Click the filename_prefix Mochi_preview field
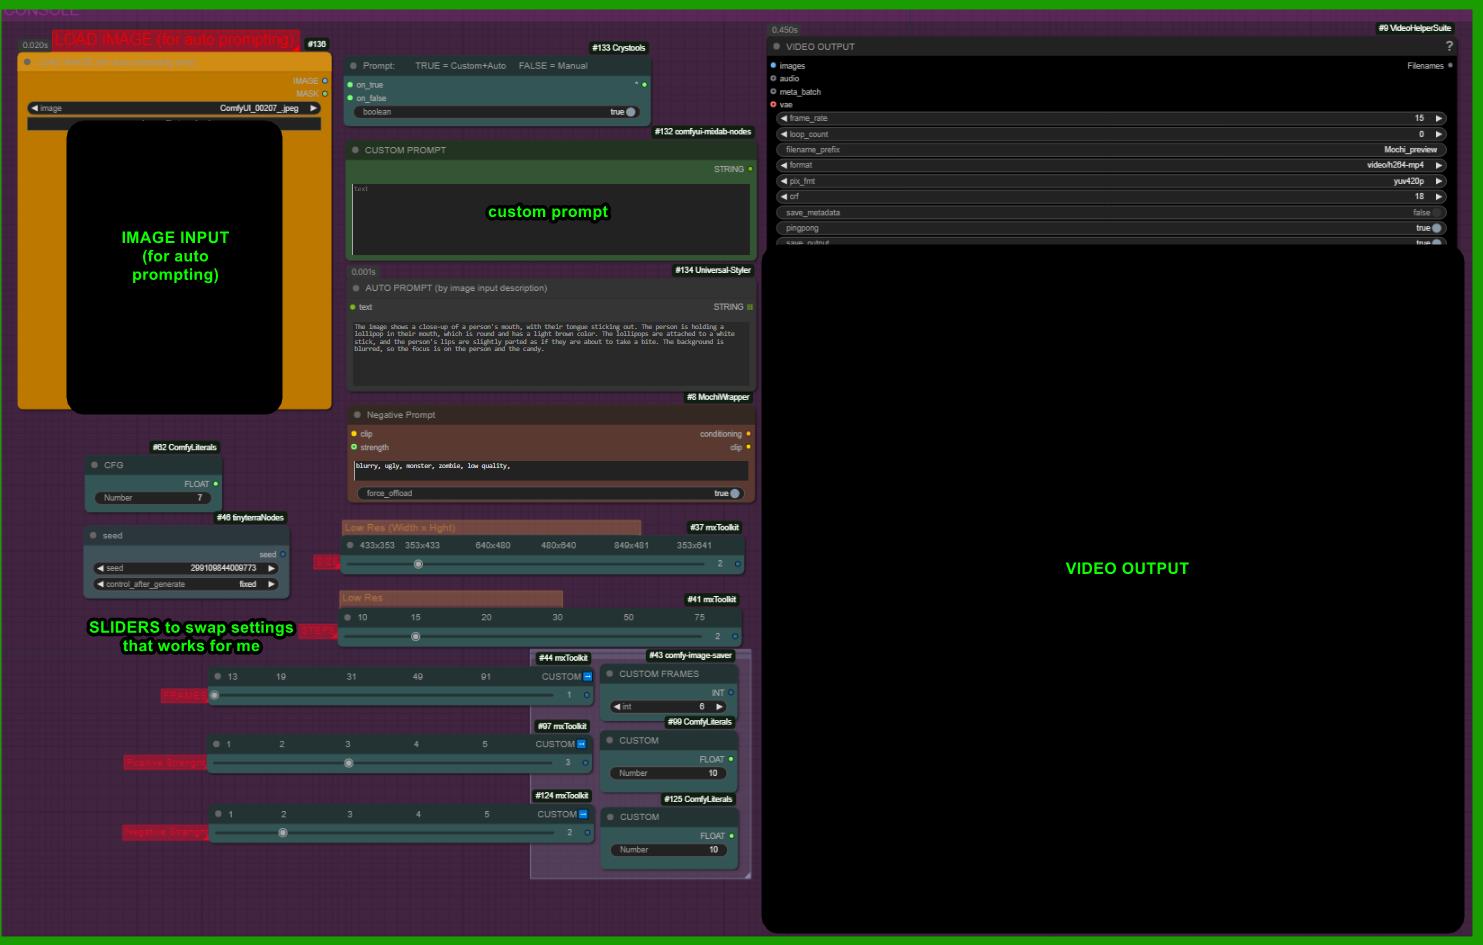 [1110, 150]
